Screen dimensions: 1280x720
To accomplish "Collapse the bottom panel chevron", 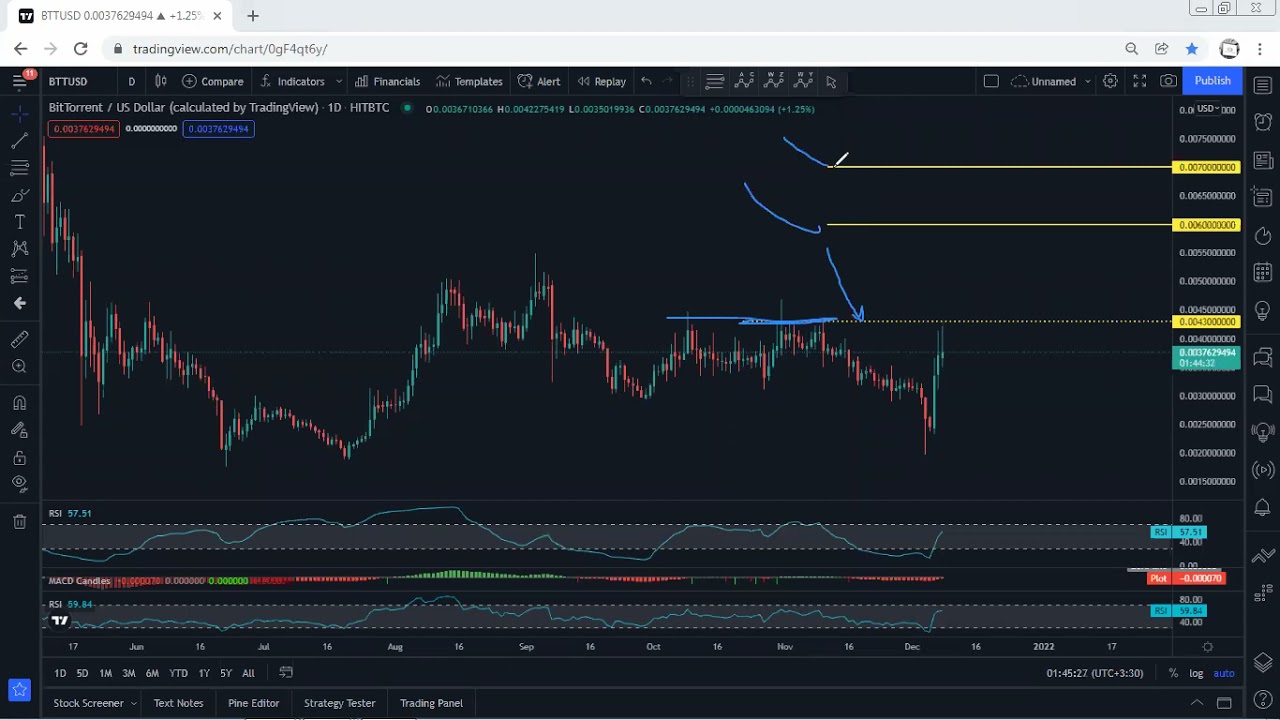I will click(1196, 703).
